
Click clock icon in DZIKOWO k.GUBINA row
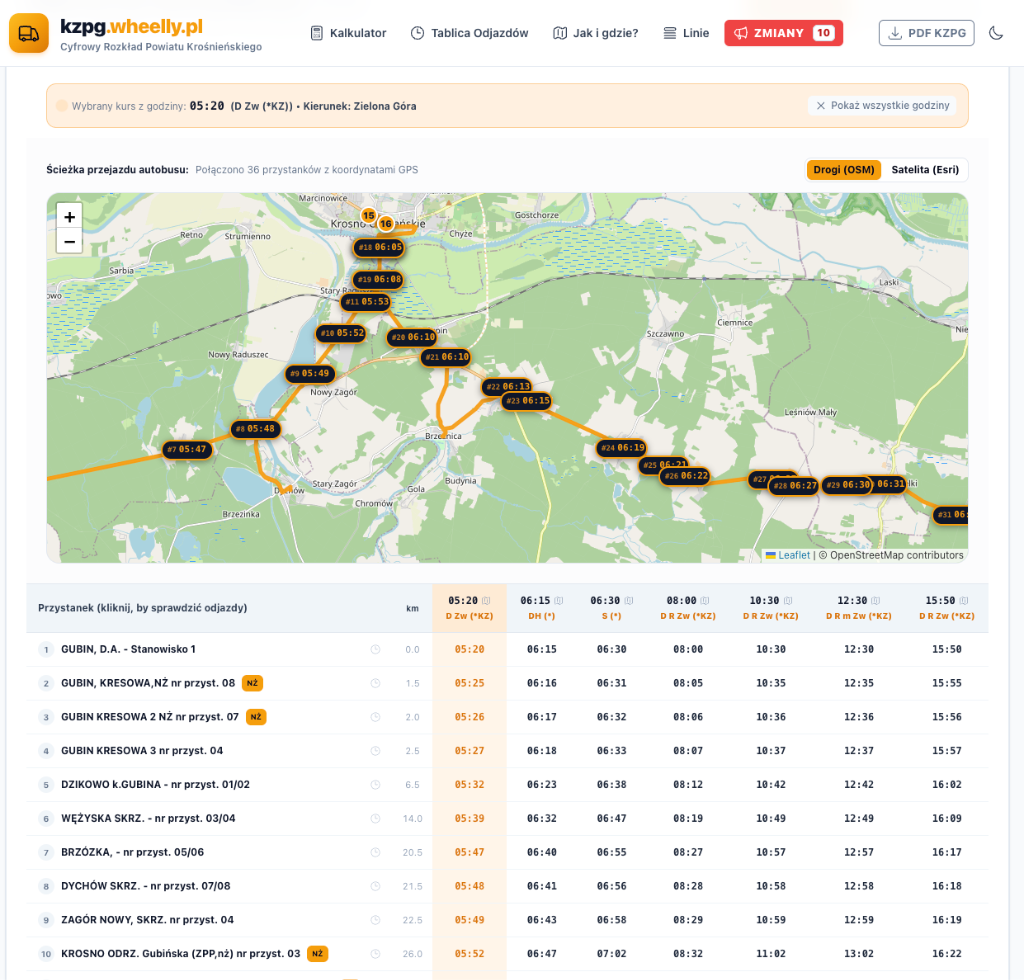coord(375,785)
